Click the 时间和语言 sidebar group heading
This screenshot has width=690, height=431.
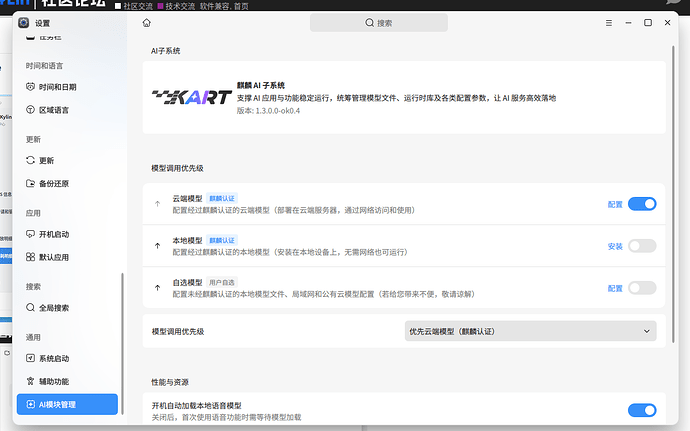44,66
